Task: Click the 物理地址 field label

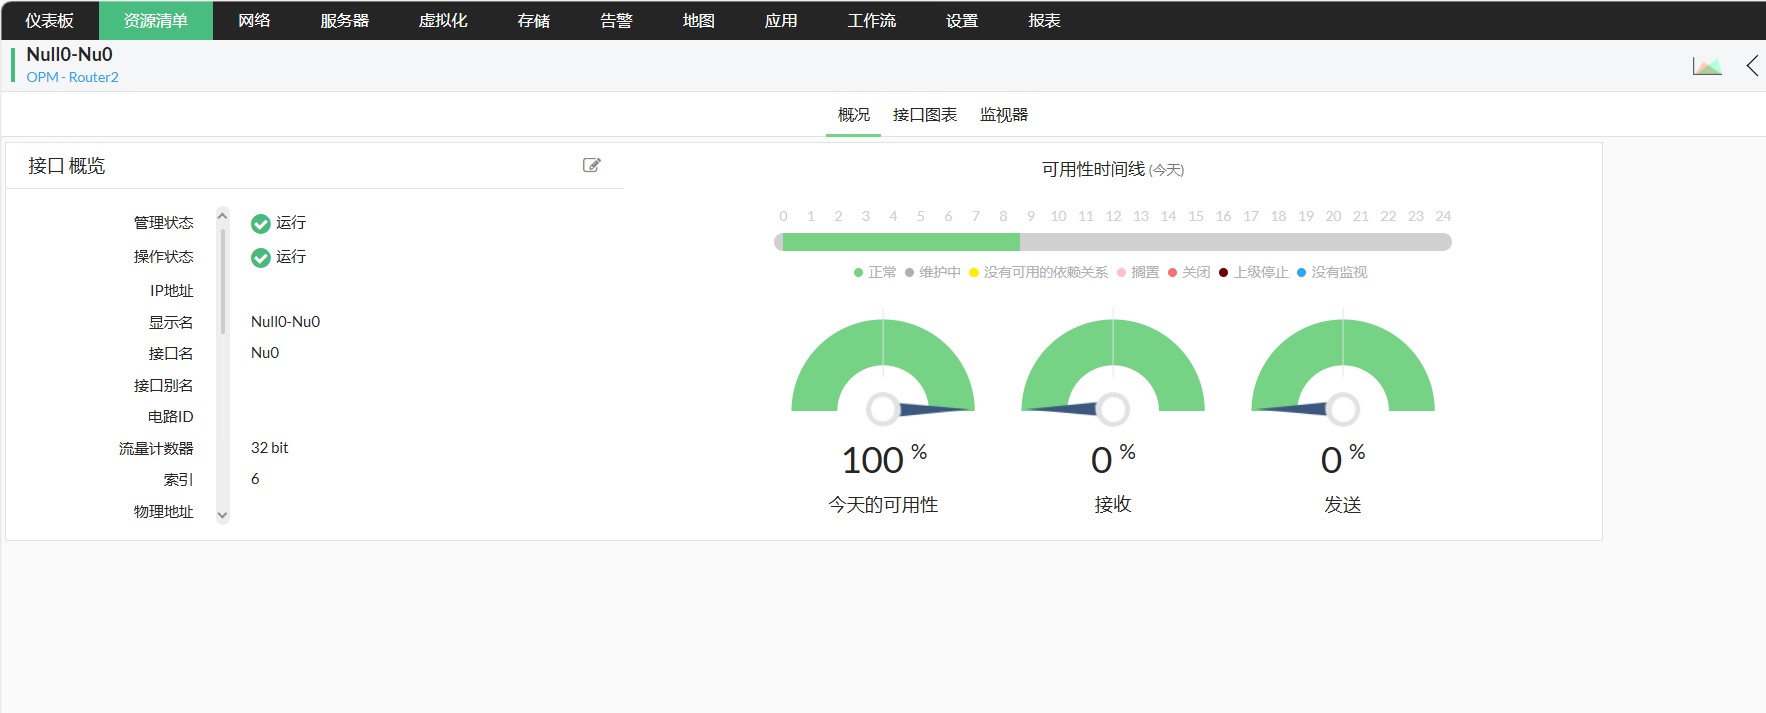Action: click(164, 512)
